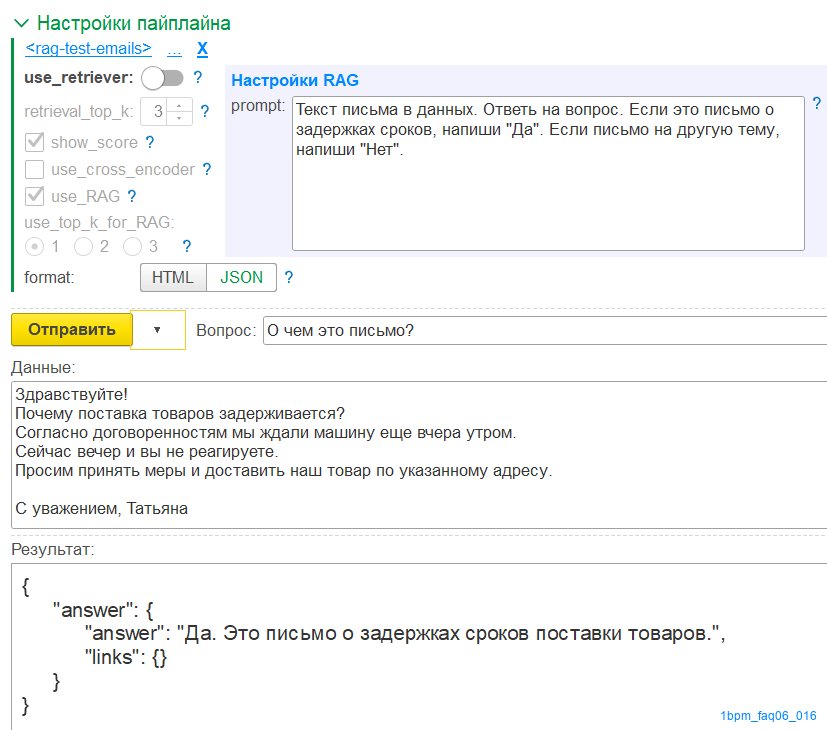Image resolution: width=827 pixels, height=730 pixels.
Task: Open help for show_score option
Action: pyautogui.click(x=150, y=142)
